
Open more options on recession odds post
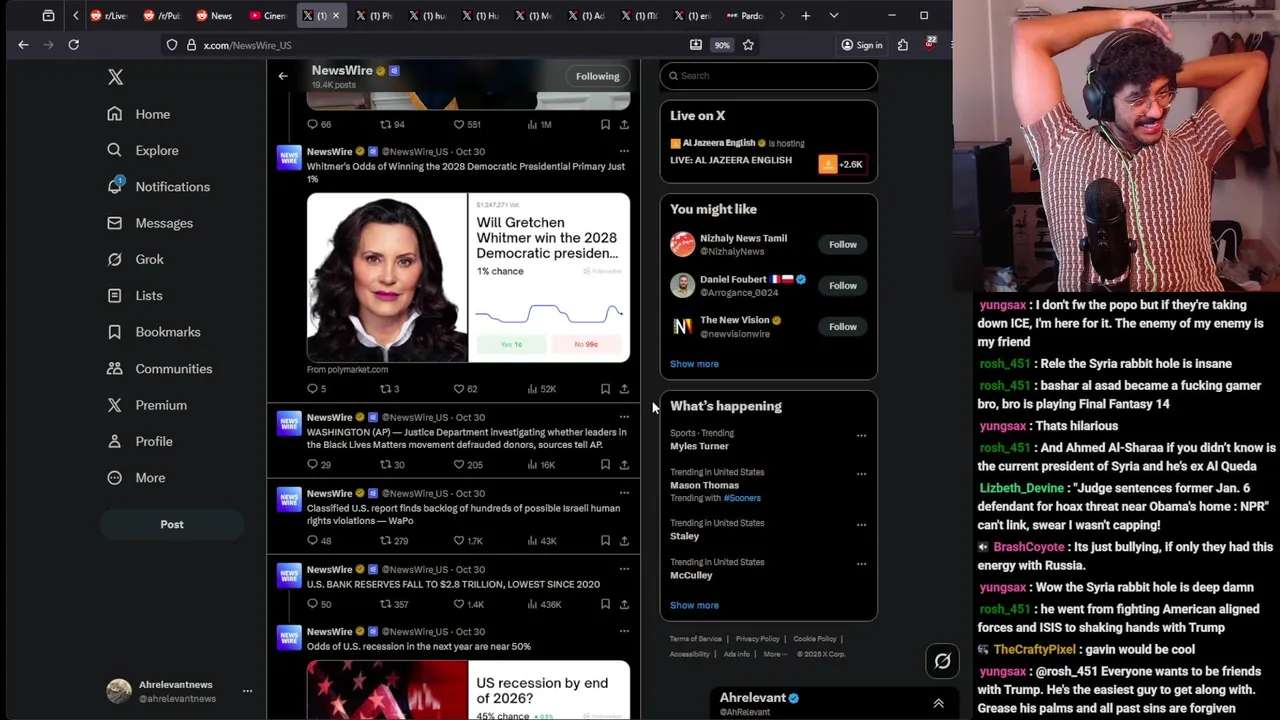click(x=624, y=631)
